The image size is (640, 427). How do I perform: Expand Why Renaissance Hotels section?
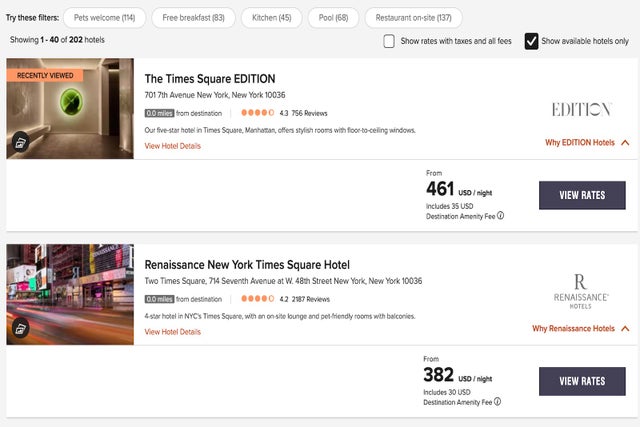tap(581, 328)
